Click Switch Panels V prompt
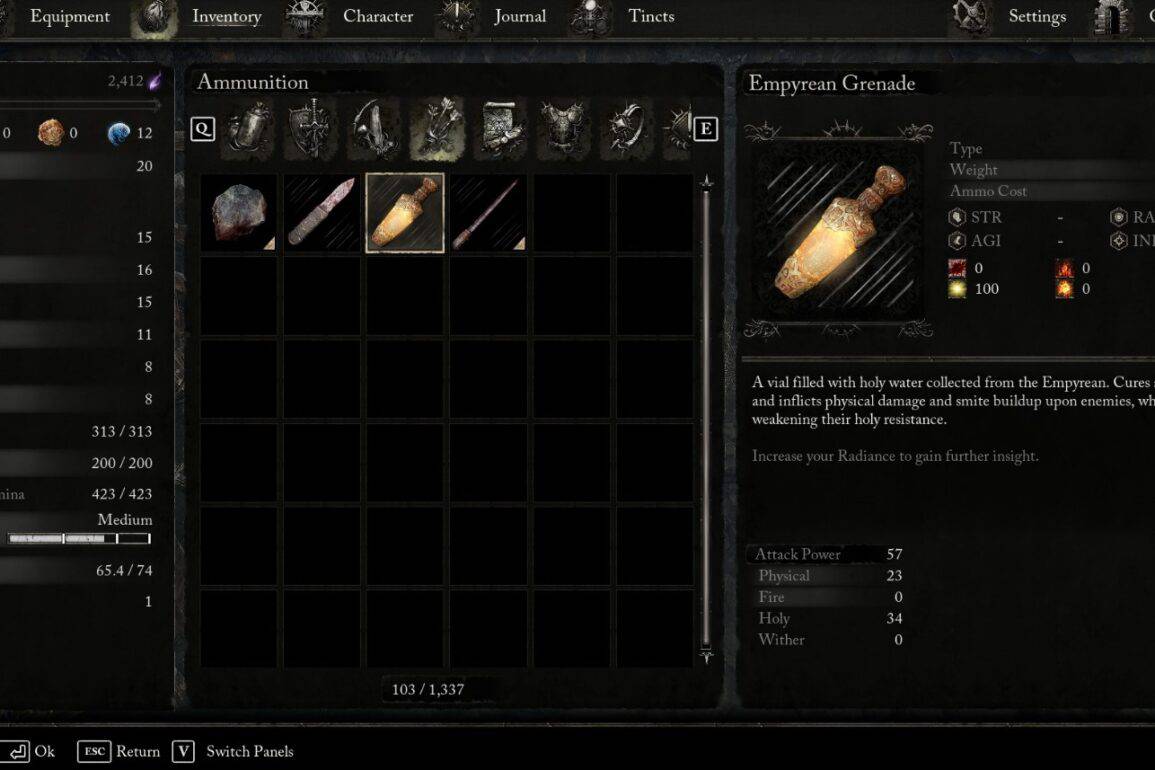 (233, 752)
